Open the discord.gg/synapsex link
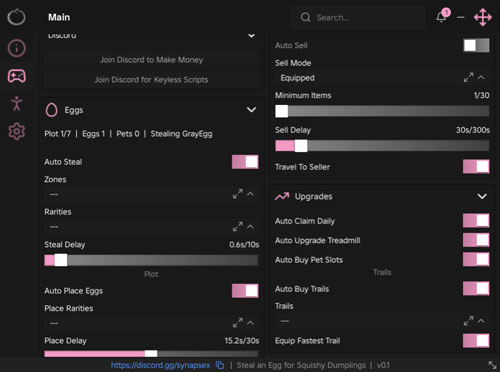 pos(161,365)
